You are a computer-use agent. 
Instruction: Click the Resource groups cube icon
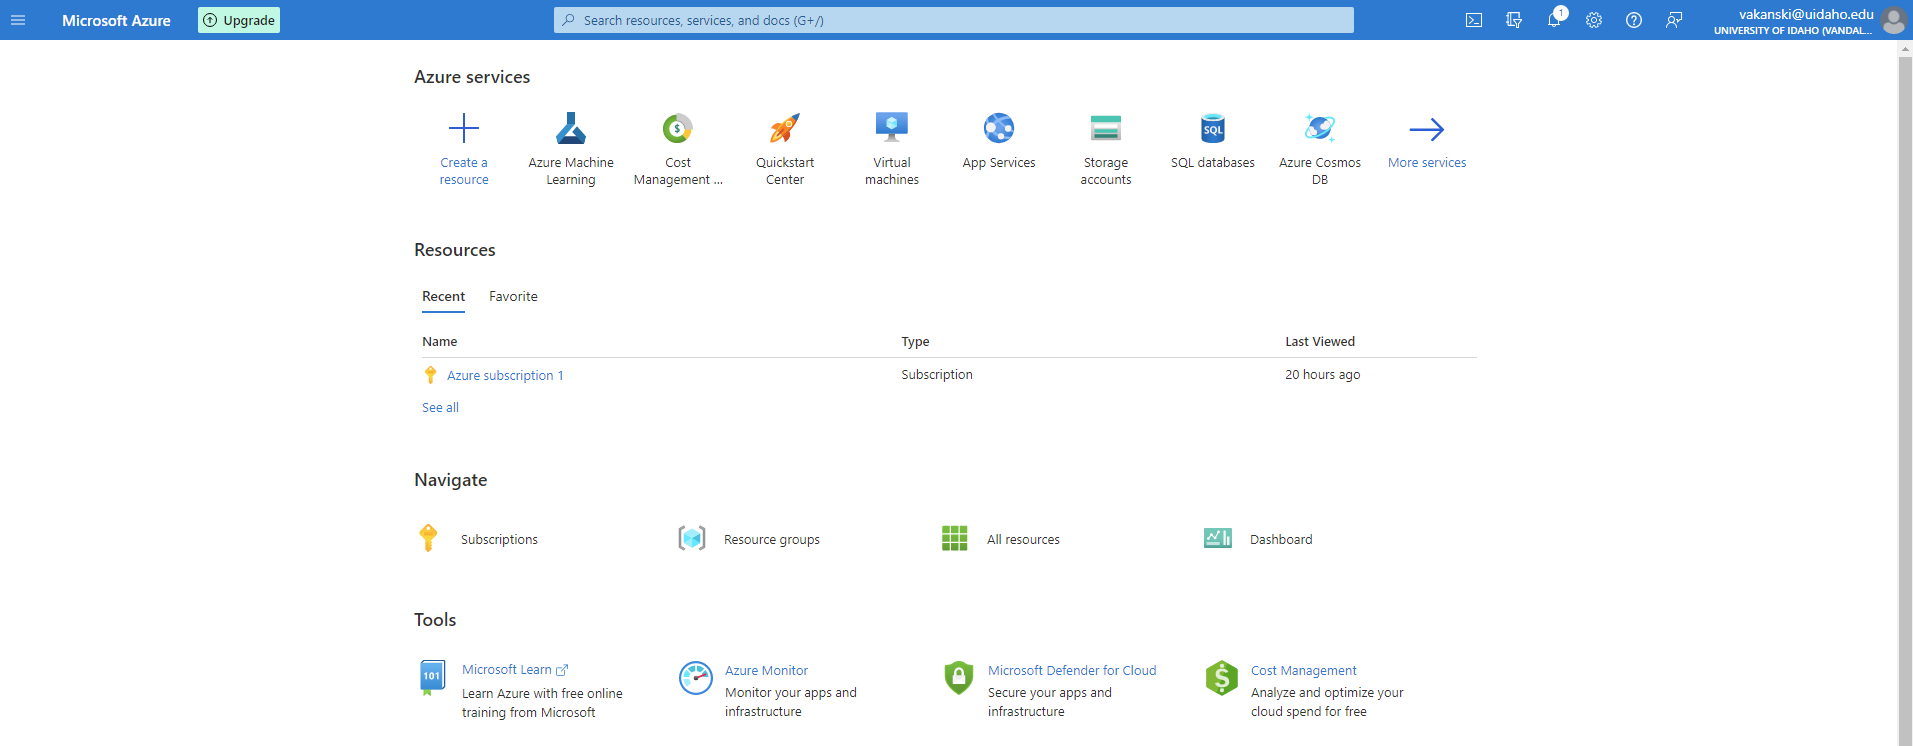pos(692,538)
